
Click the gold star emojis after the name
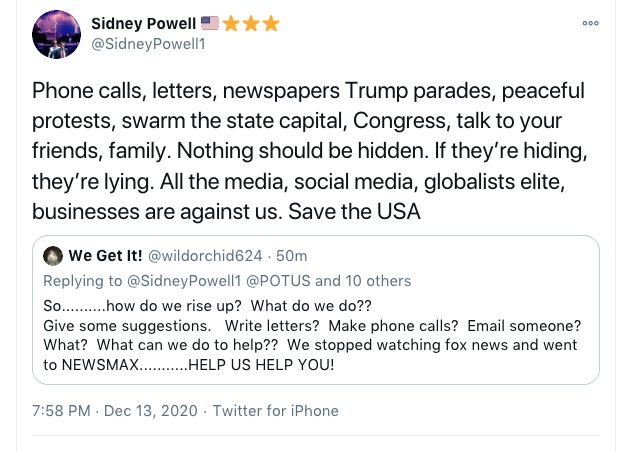click(x=251, y=22)
